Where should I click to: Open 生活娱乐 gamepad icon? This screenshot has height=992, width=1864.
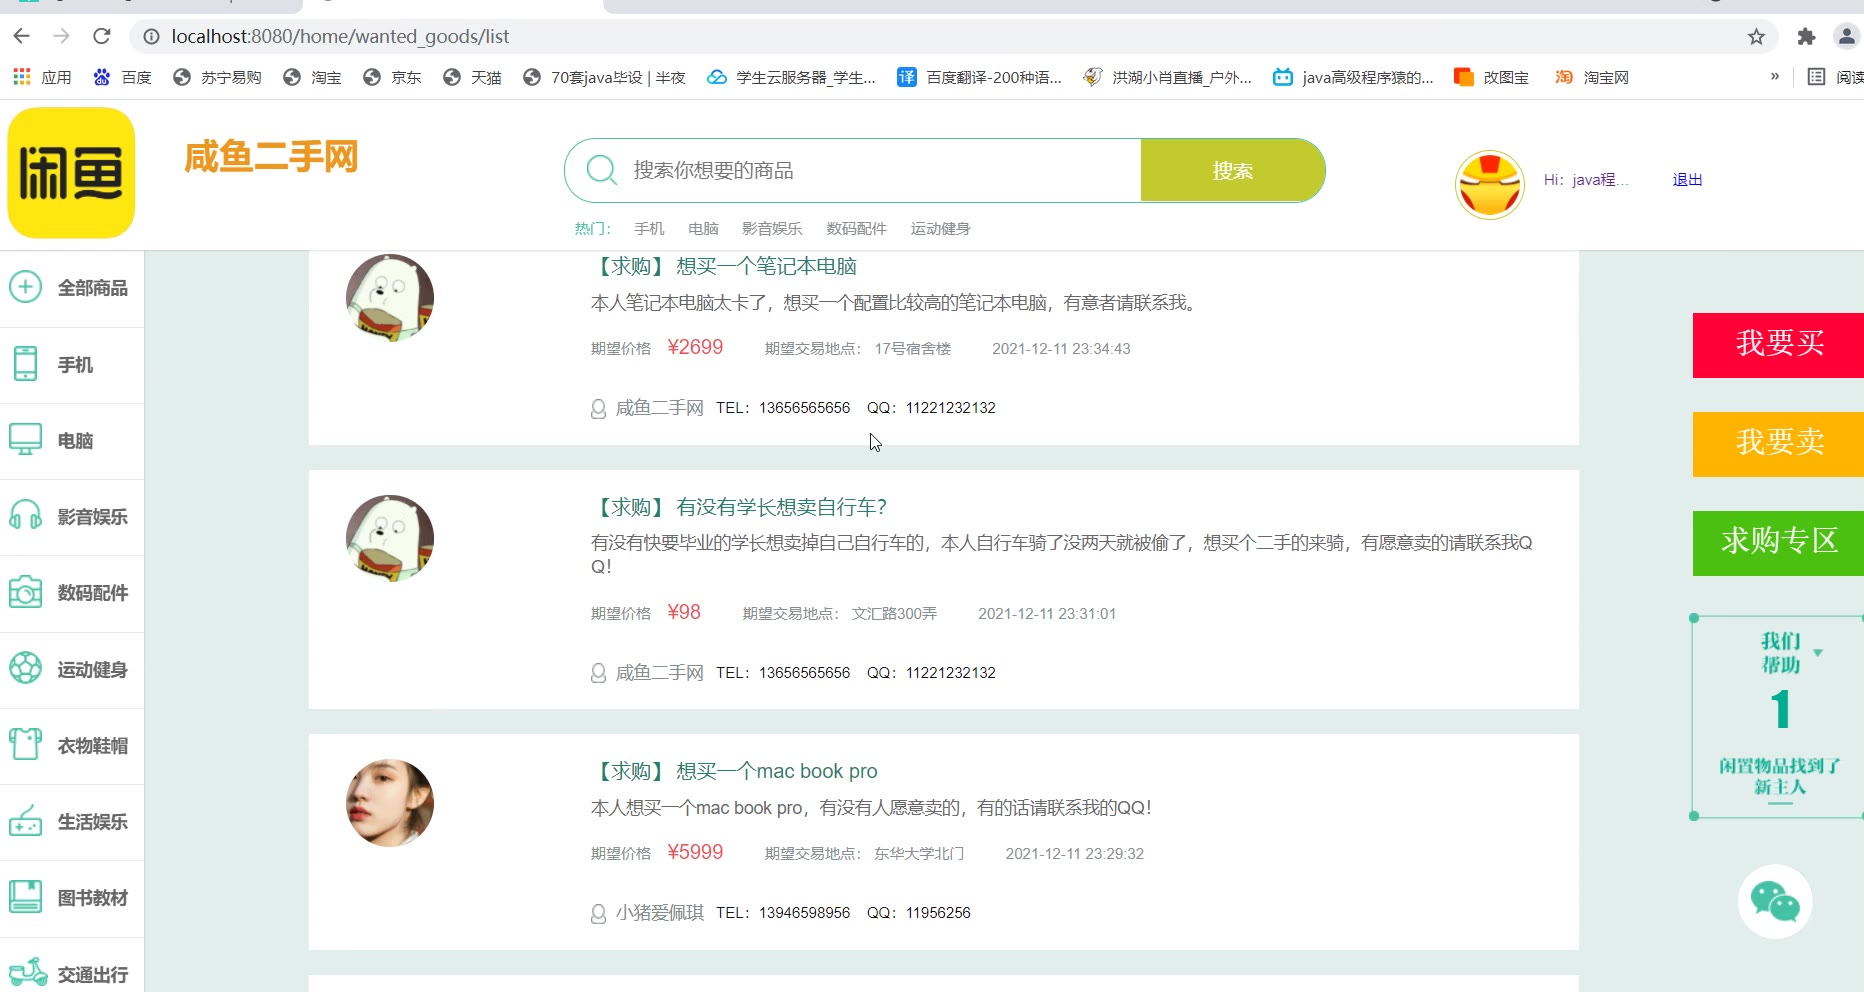25,821
